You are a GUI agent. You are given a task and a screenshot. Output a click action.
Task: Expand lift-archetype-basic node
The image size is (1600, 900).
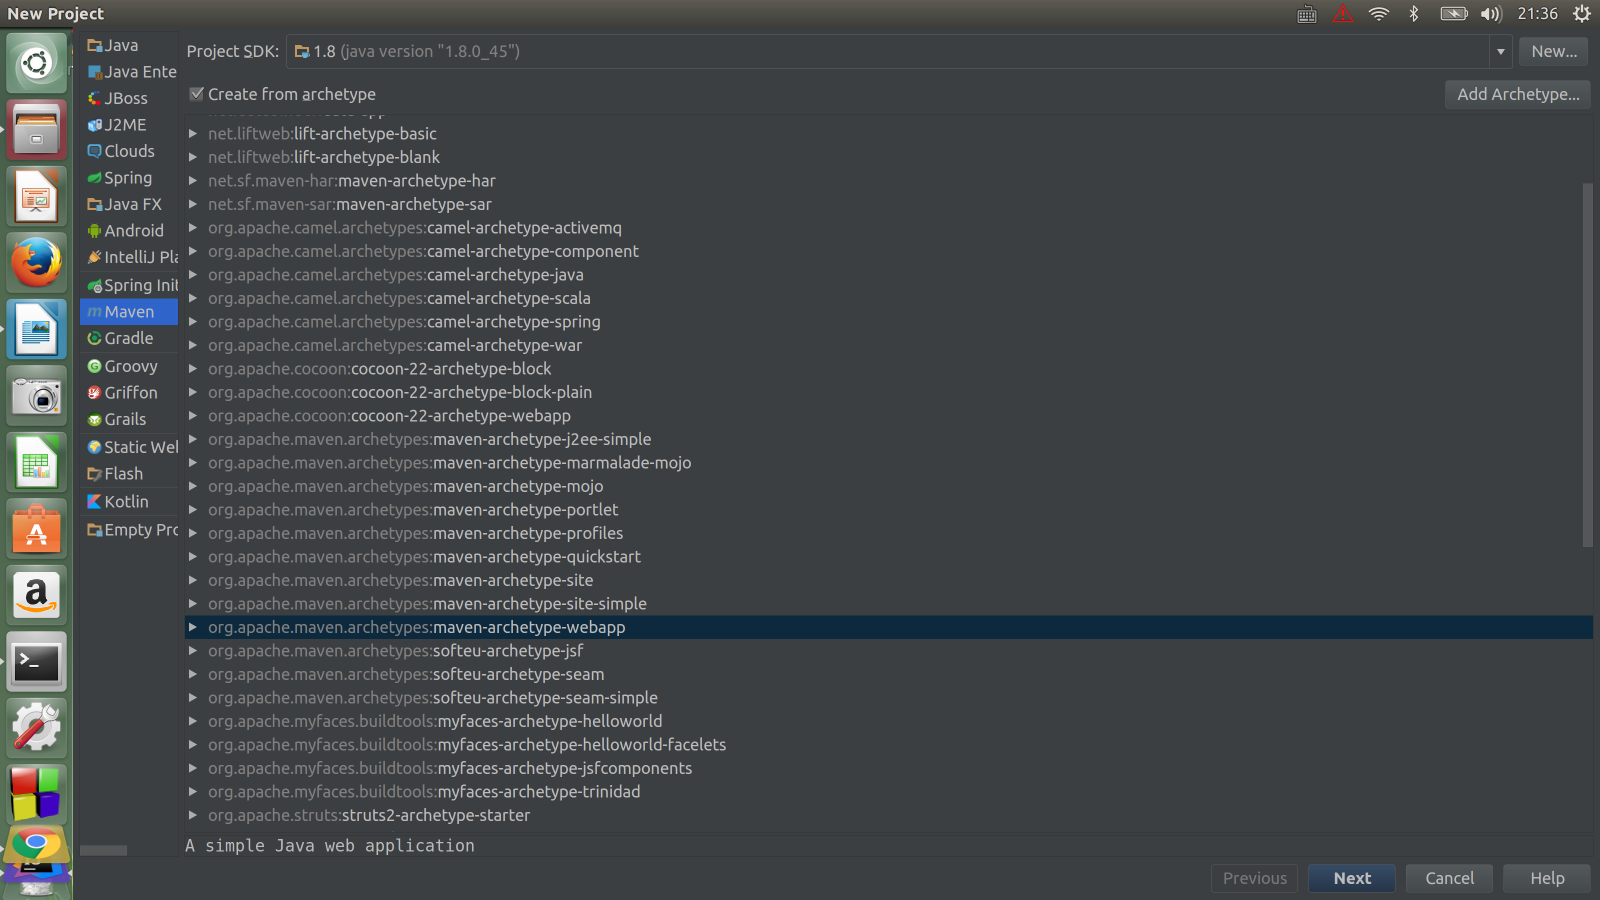[193, 133]
